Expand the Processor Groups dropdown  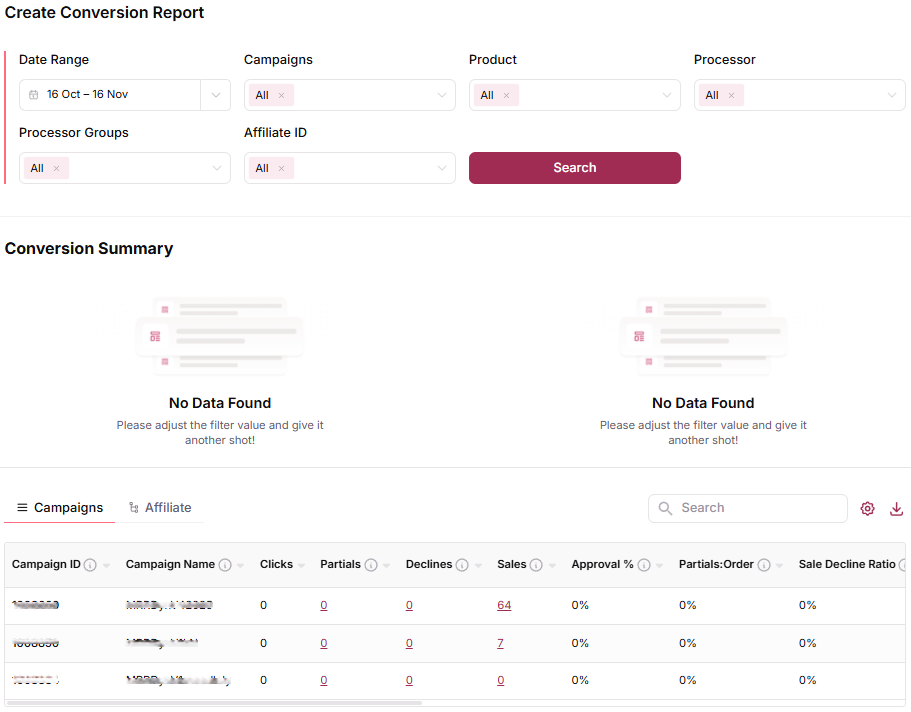[x=217, y=169]
